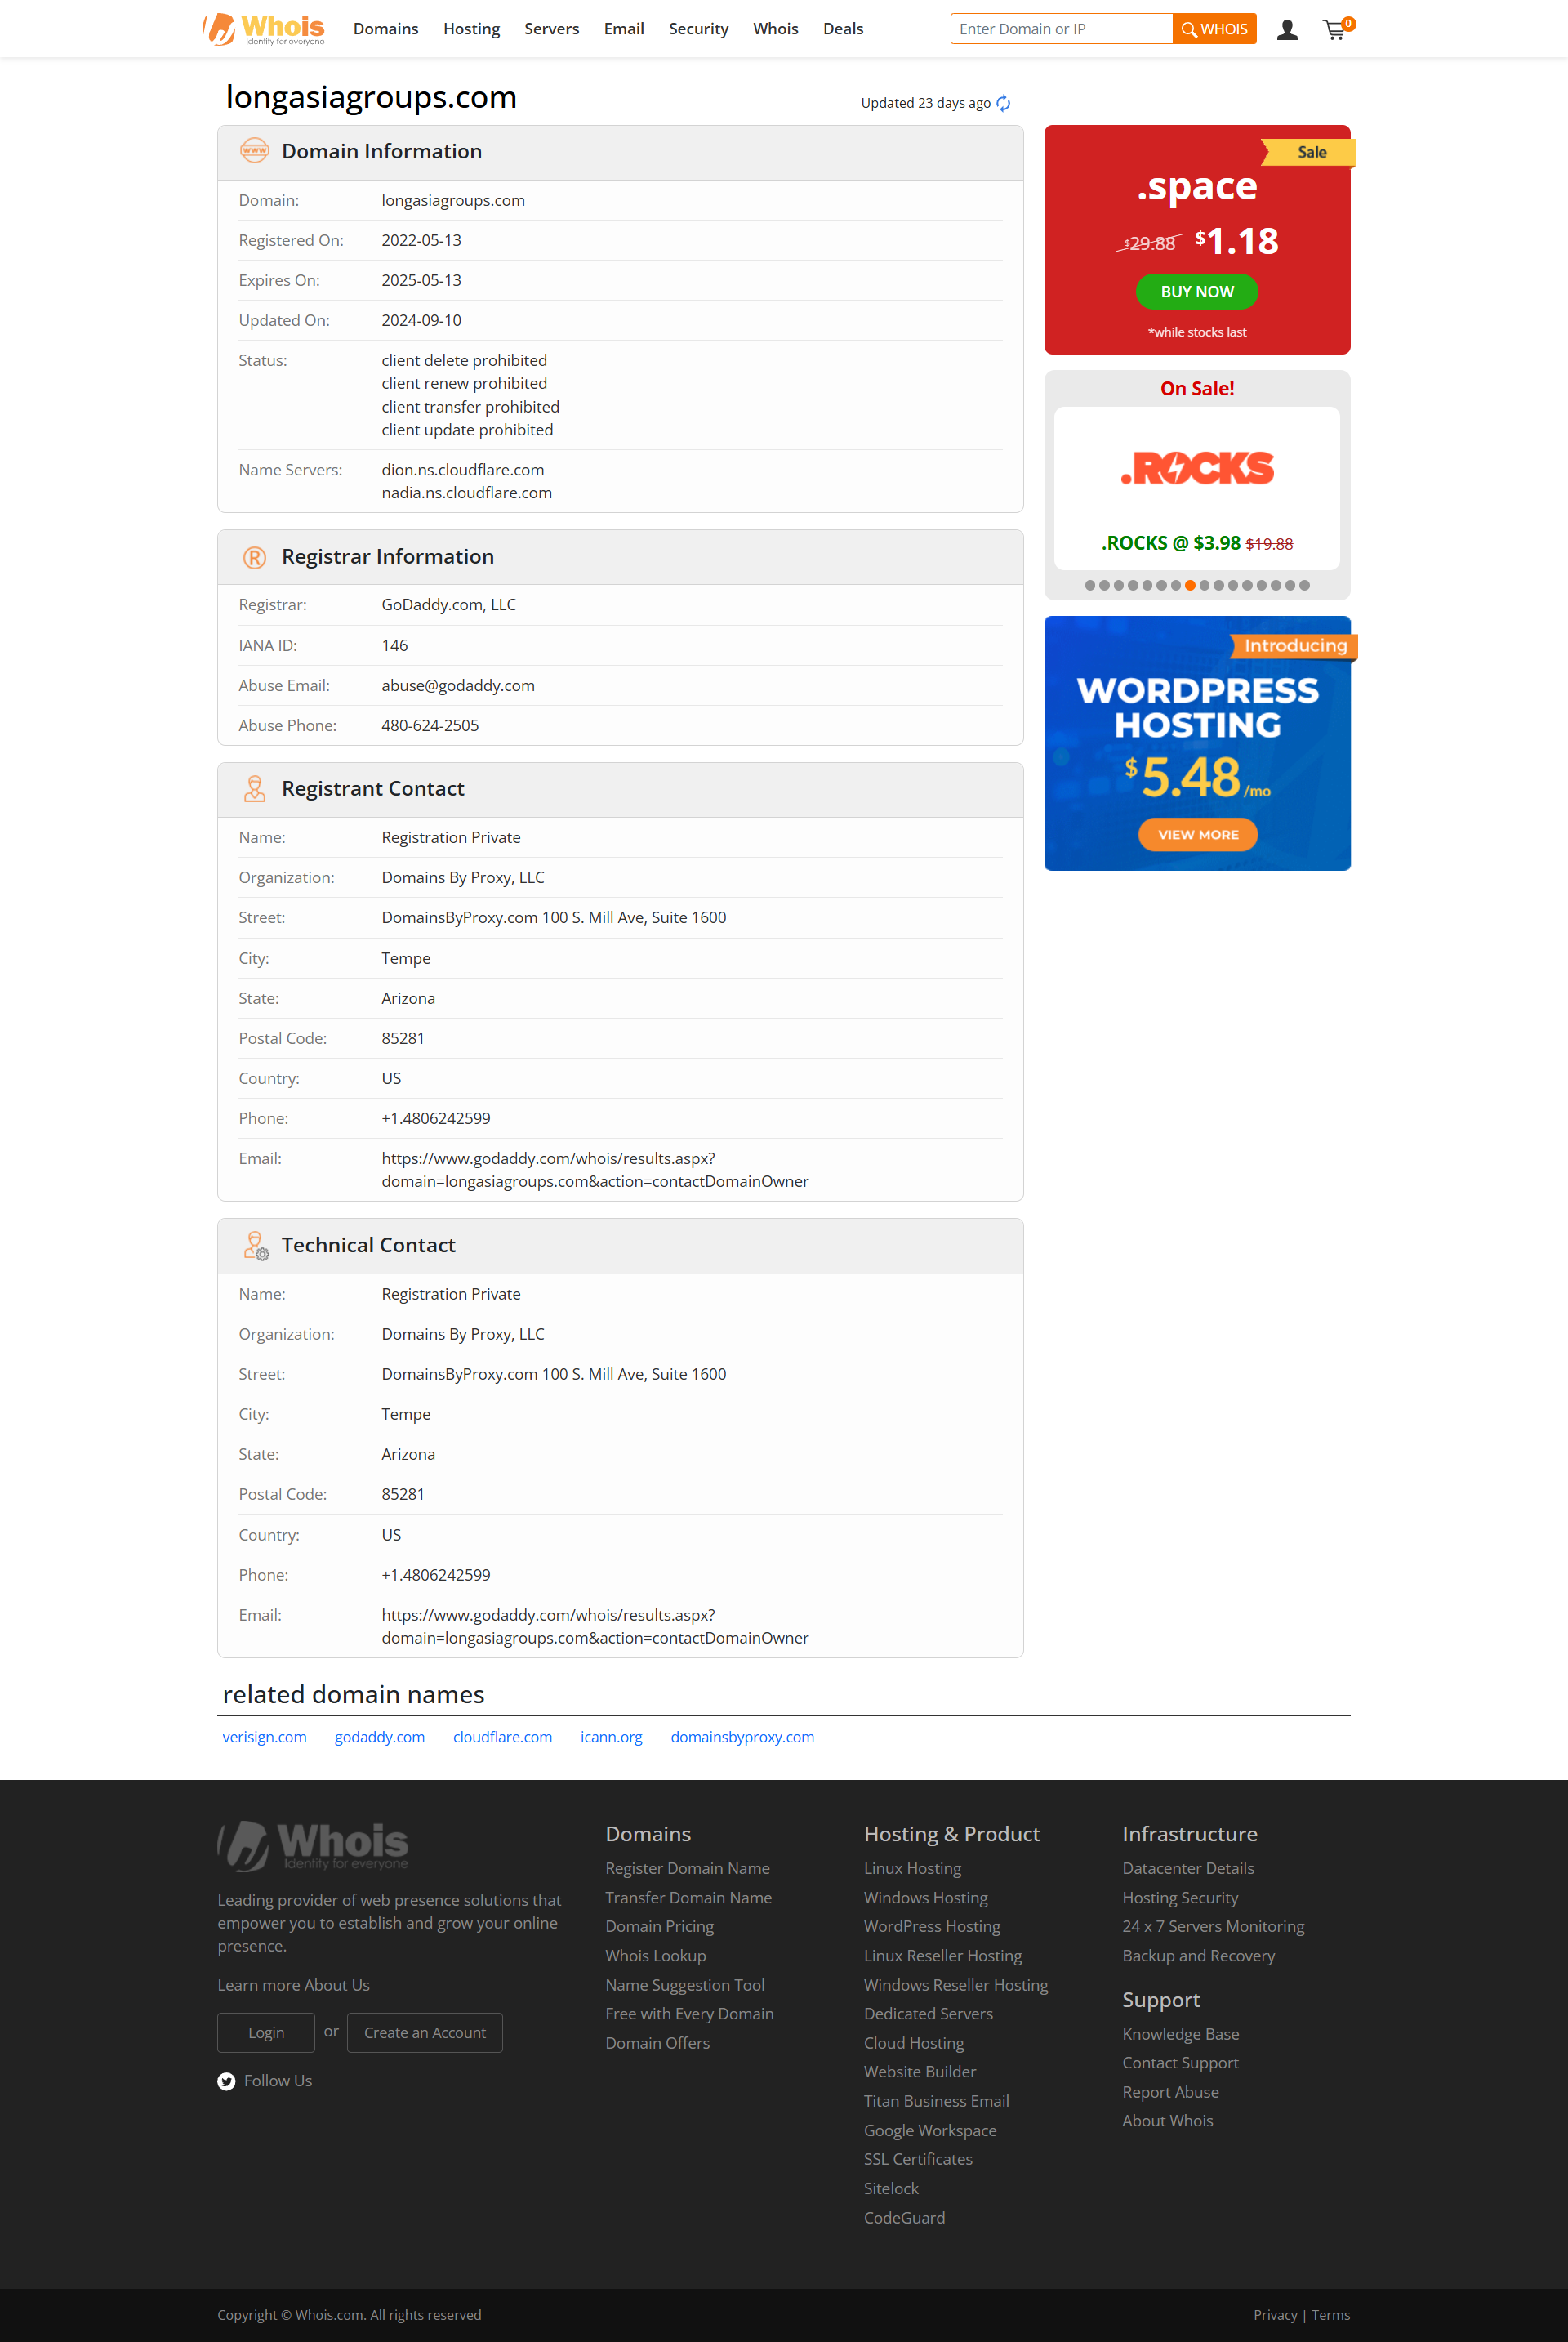The image size is (1568, 2342).
Task: Click name server dion.ns.cloudflare.com
Action: [x=463, y=470]
